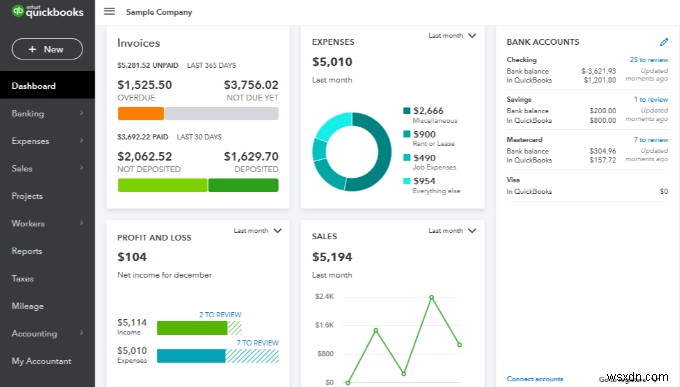Click the $3,756.02 not due yet amount
The image size is (680, 387).
251,85
